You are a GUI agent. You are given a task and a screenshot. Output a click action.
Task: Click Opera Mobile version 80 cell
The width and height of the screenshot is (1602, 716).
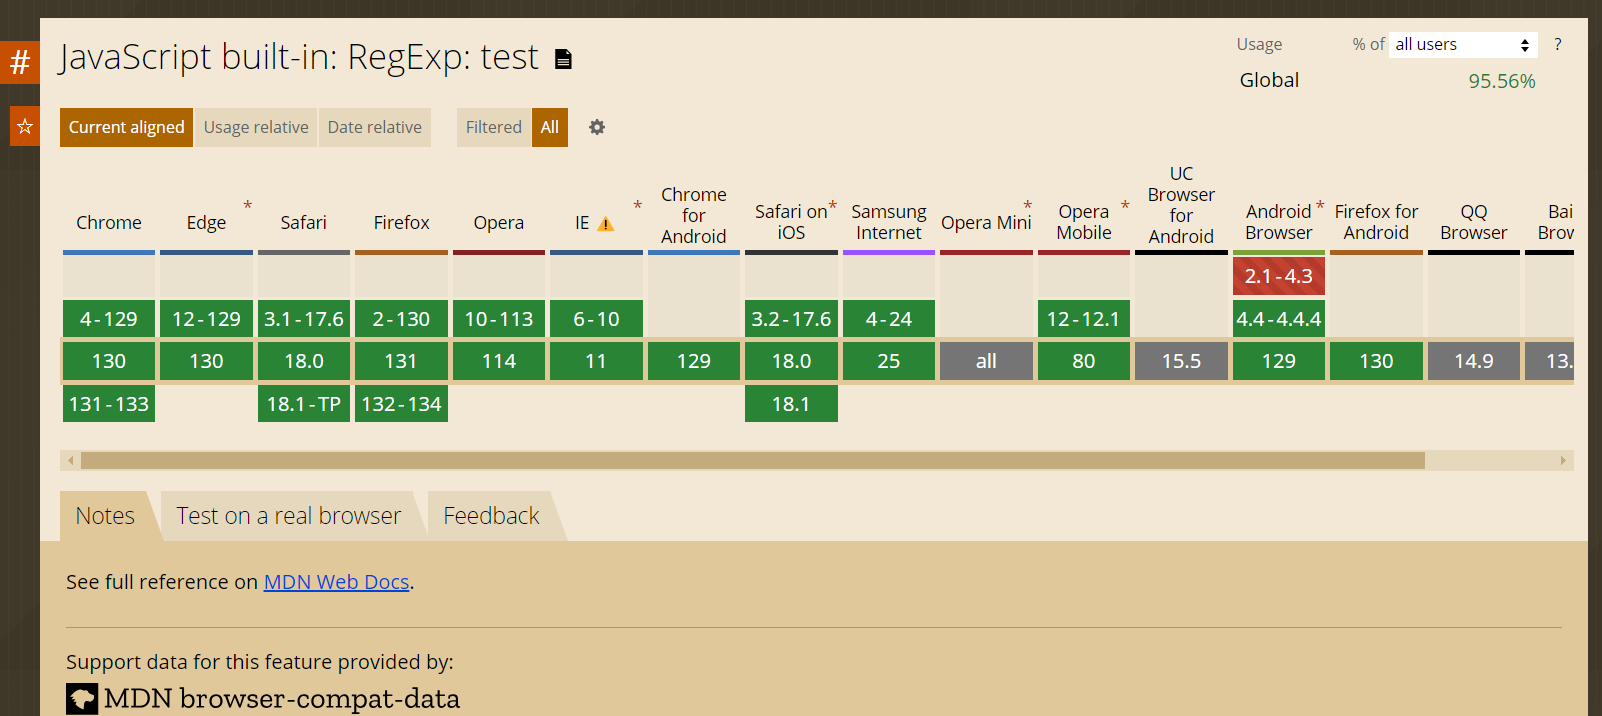(x=1084, y=361)
